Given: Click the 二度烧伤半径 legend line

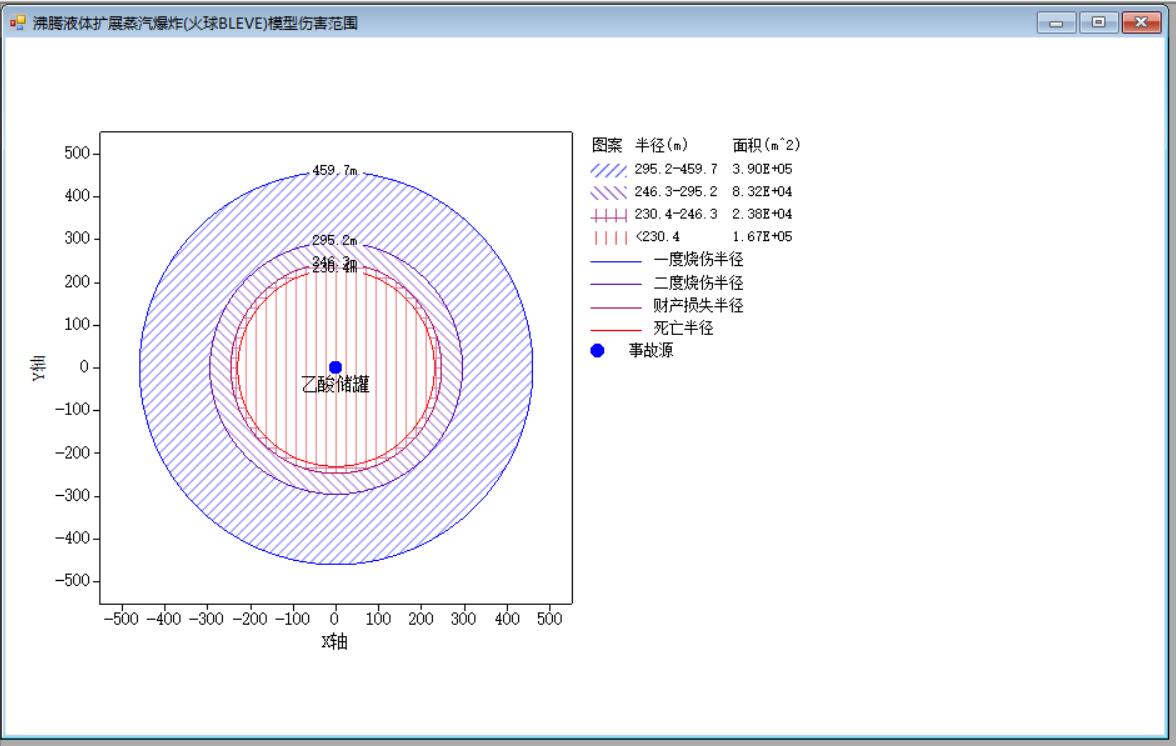Looking at the screenshot, I should 616,284.
